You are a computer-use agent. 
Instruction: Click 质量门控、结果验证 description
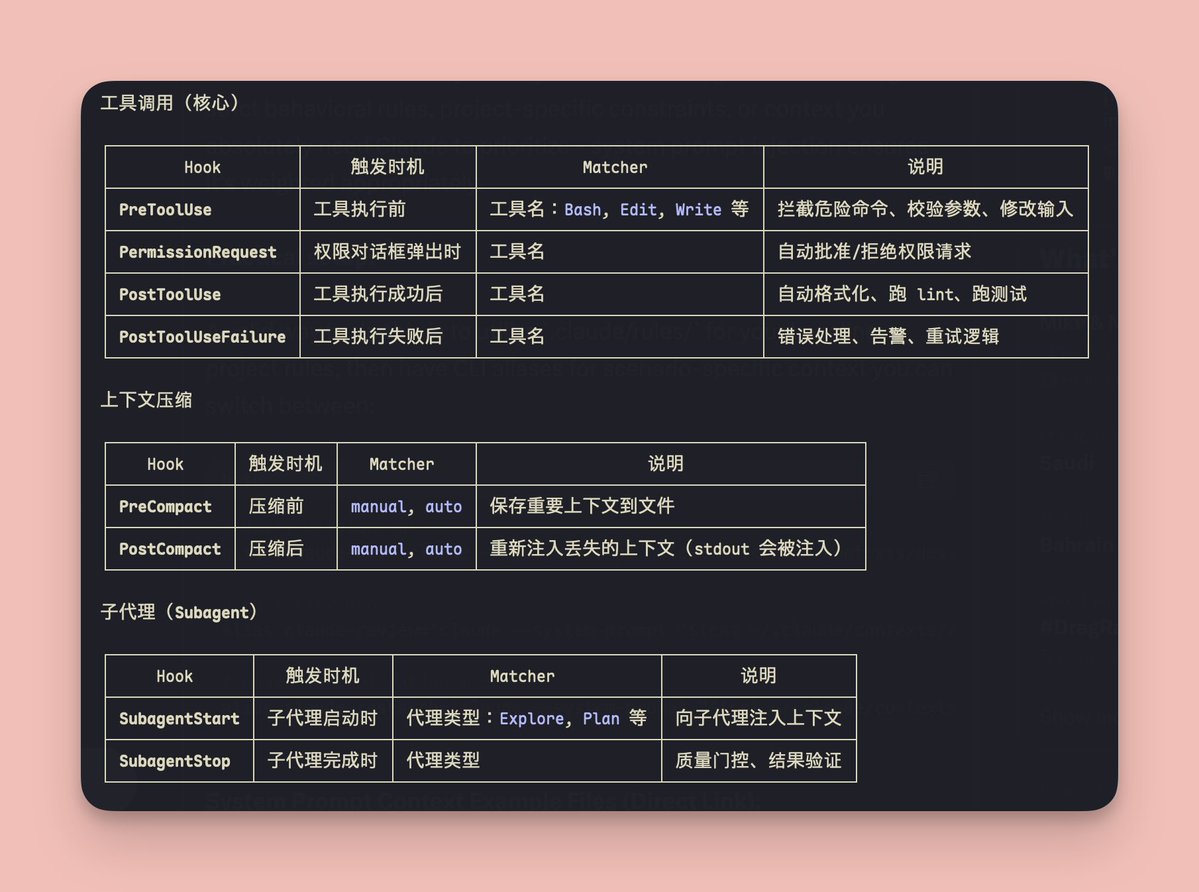759,761
